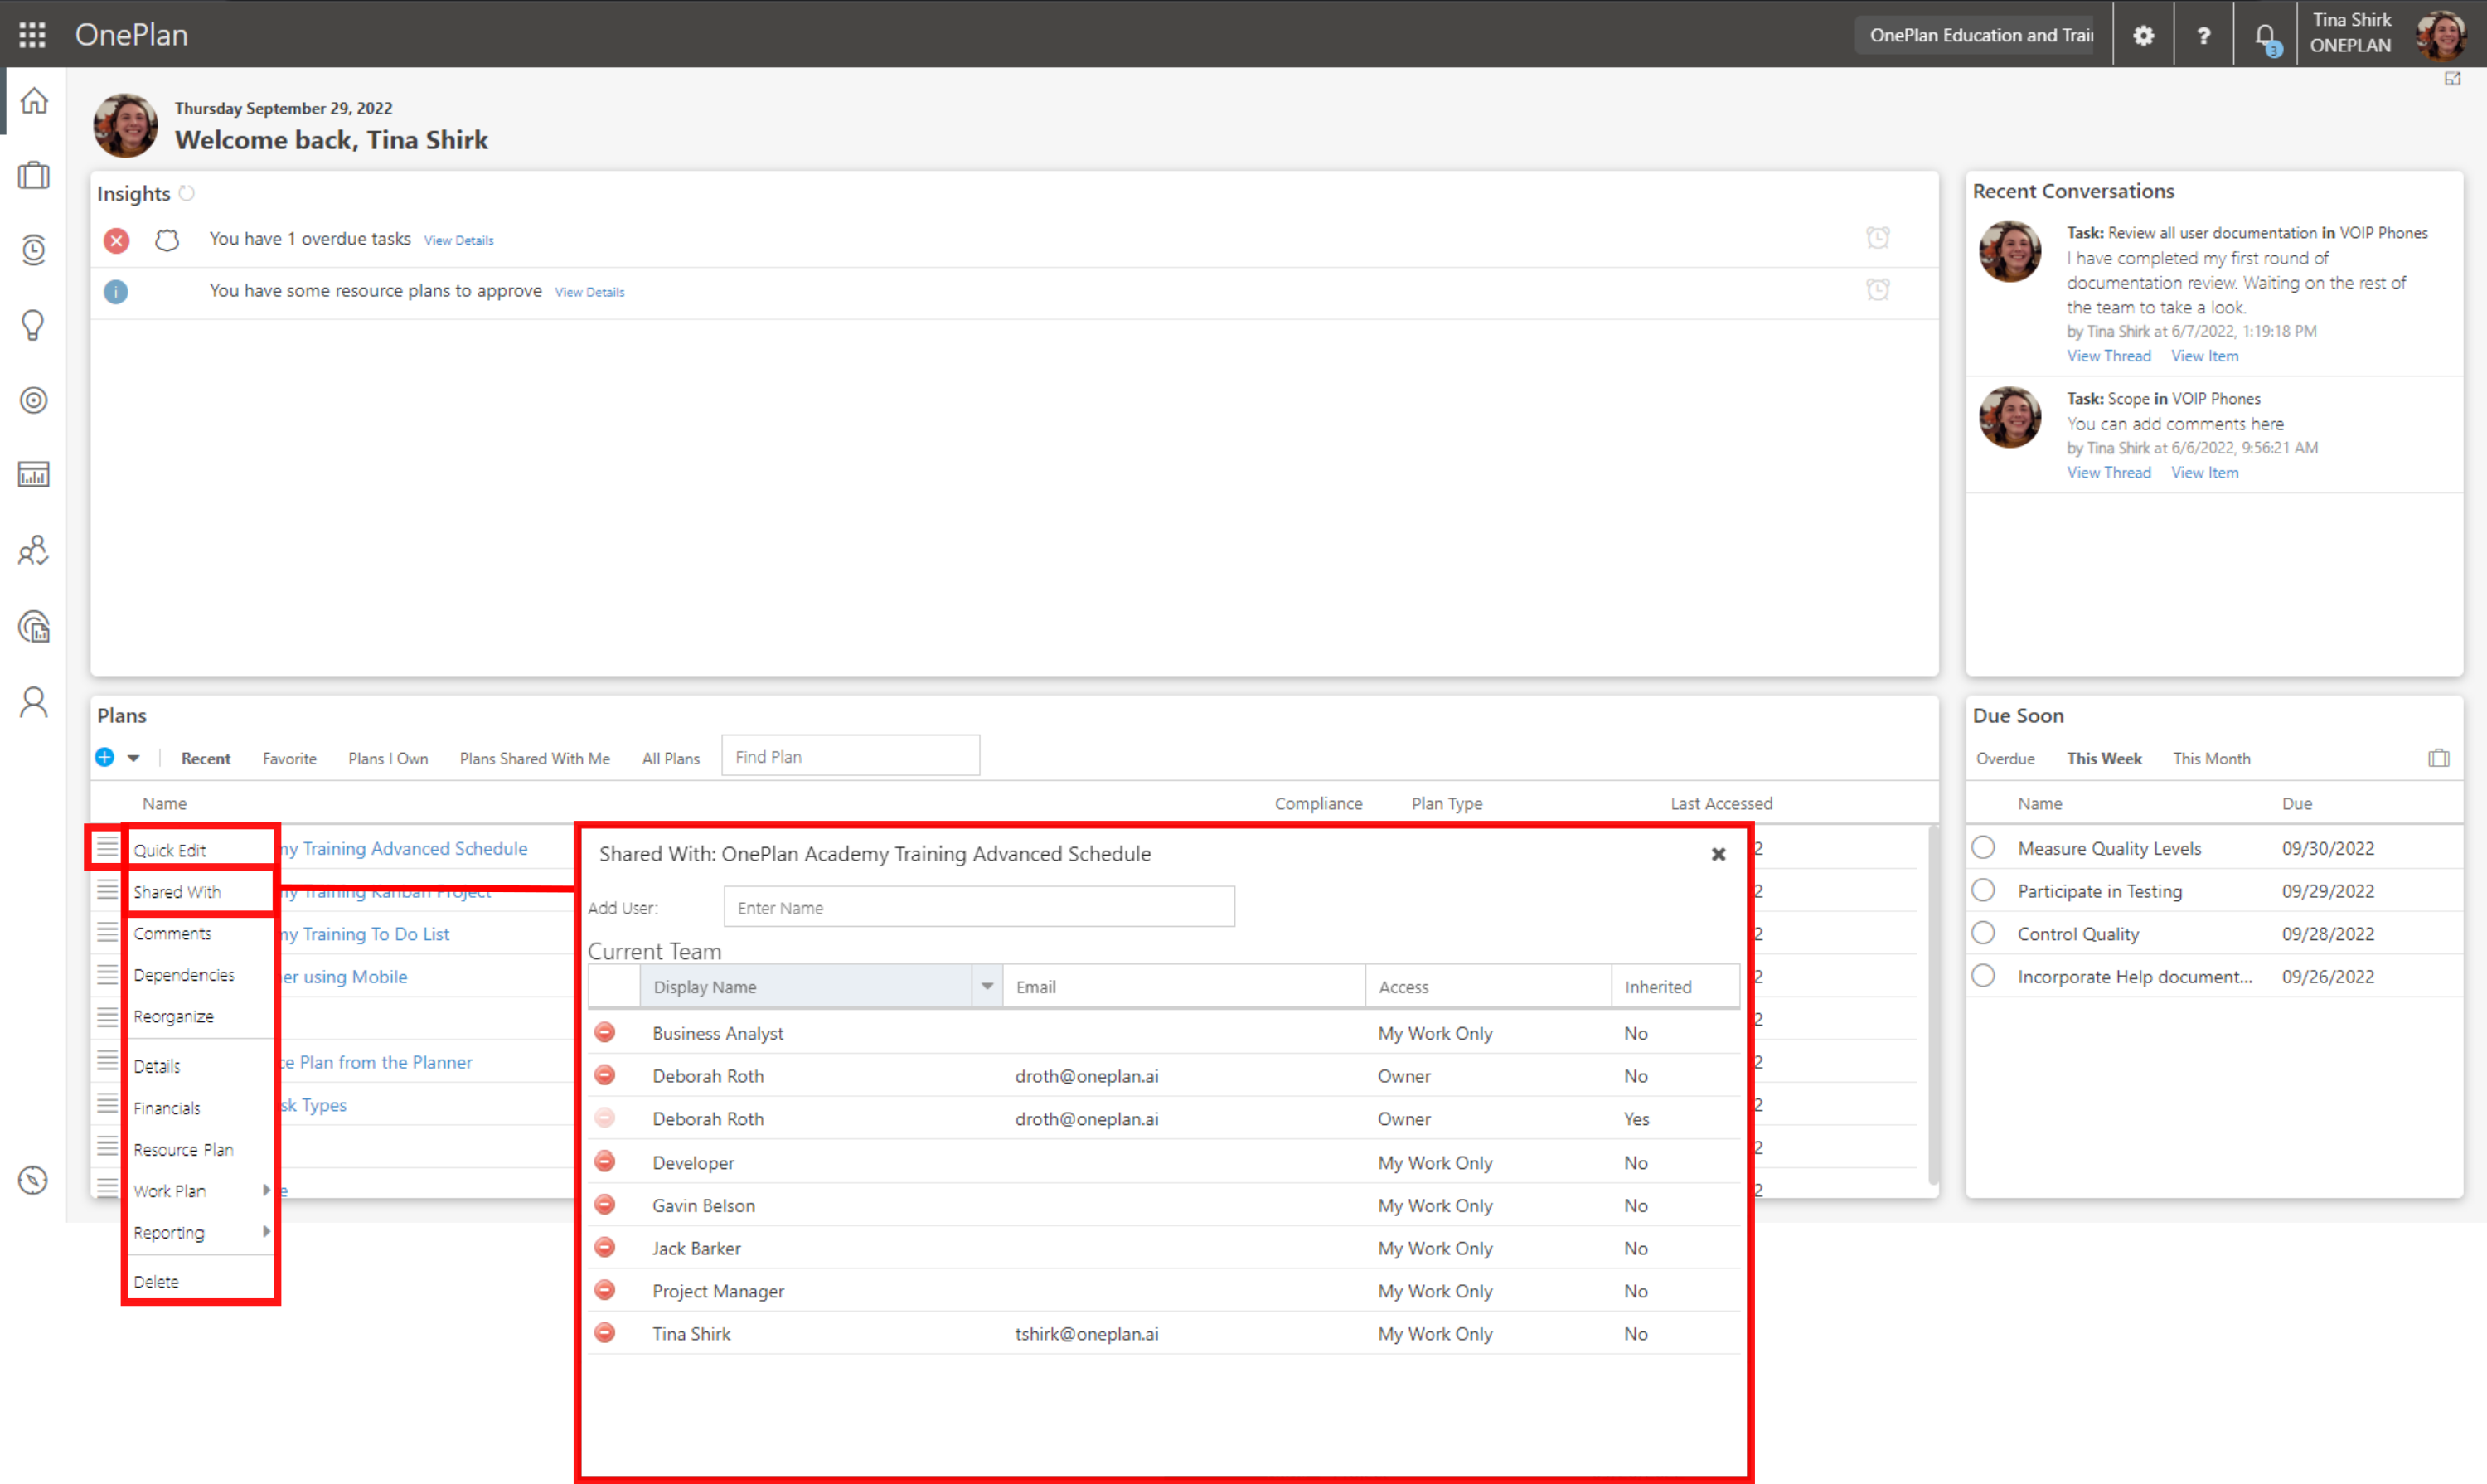Remove Jack Barker from the current team
The width and height of the screenshot is (2487, 1484).
pyautogui.click(x=605, y=1247)
